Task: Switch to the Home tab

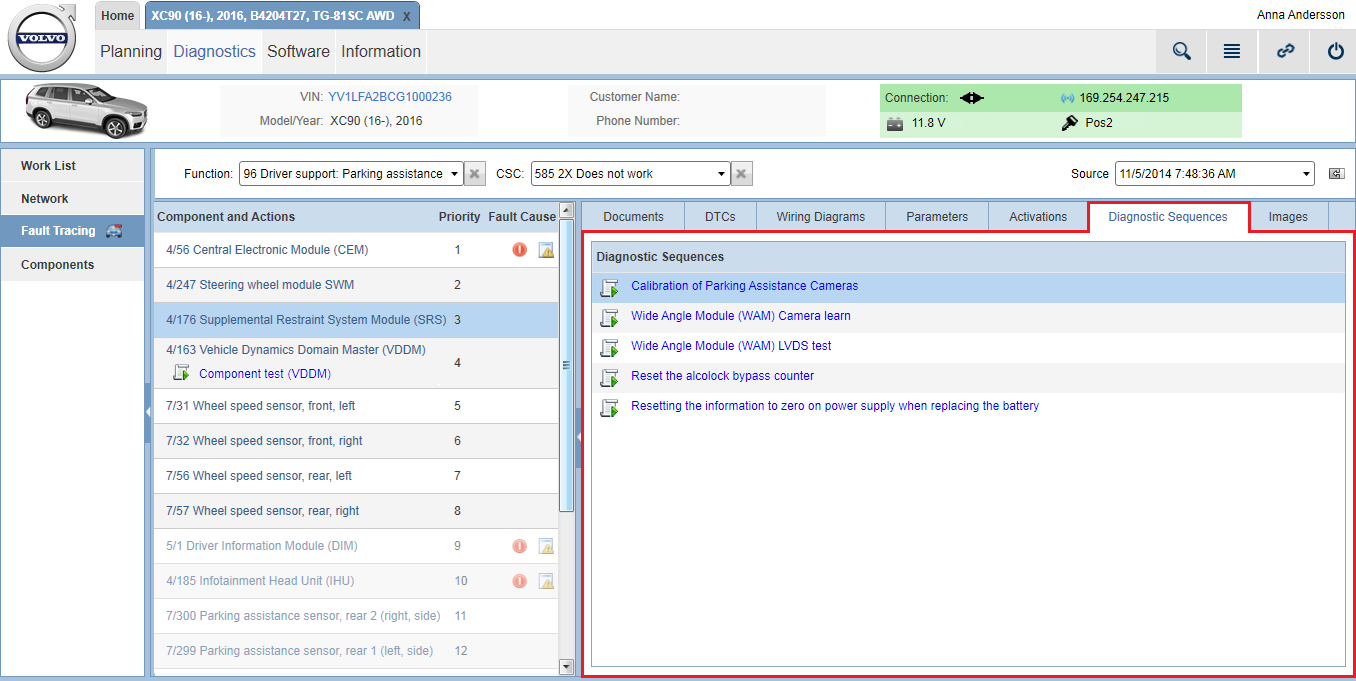Action: tap(117, 16)
